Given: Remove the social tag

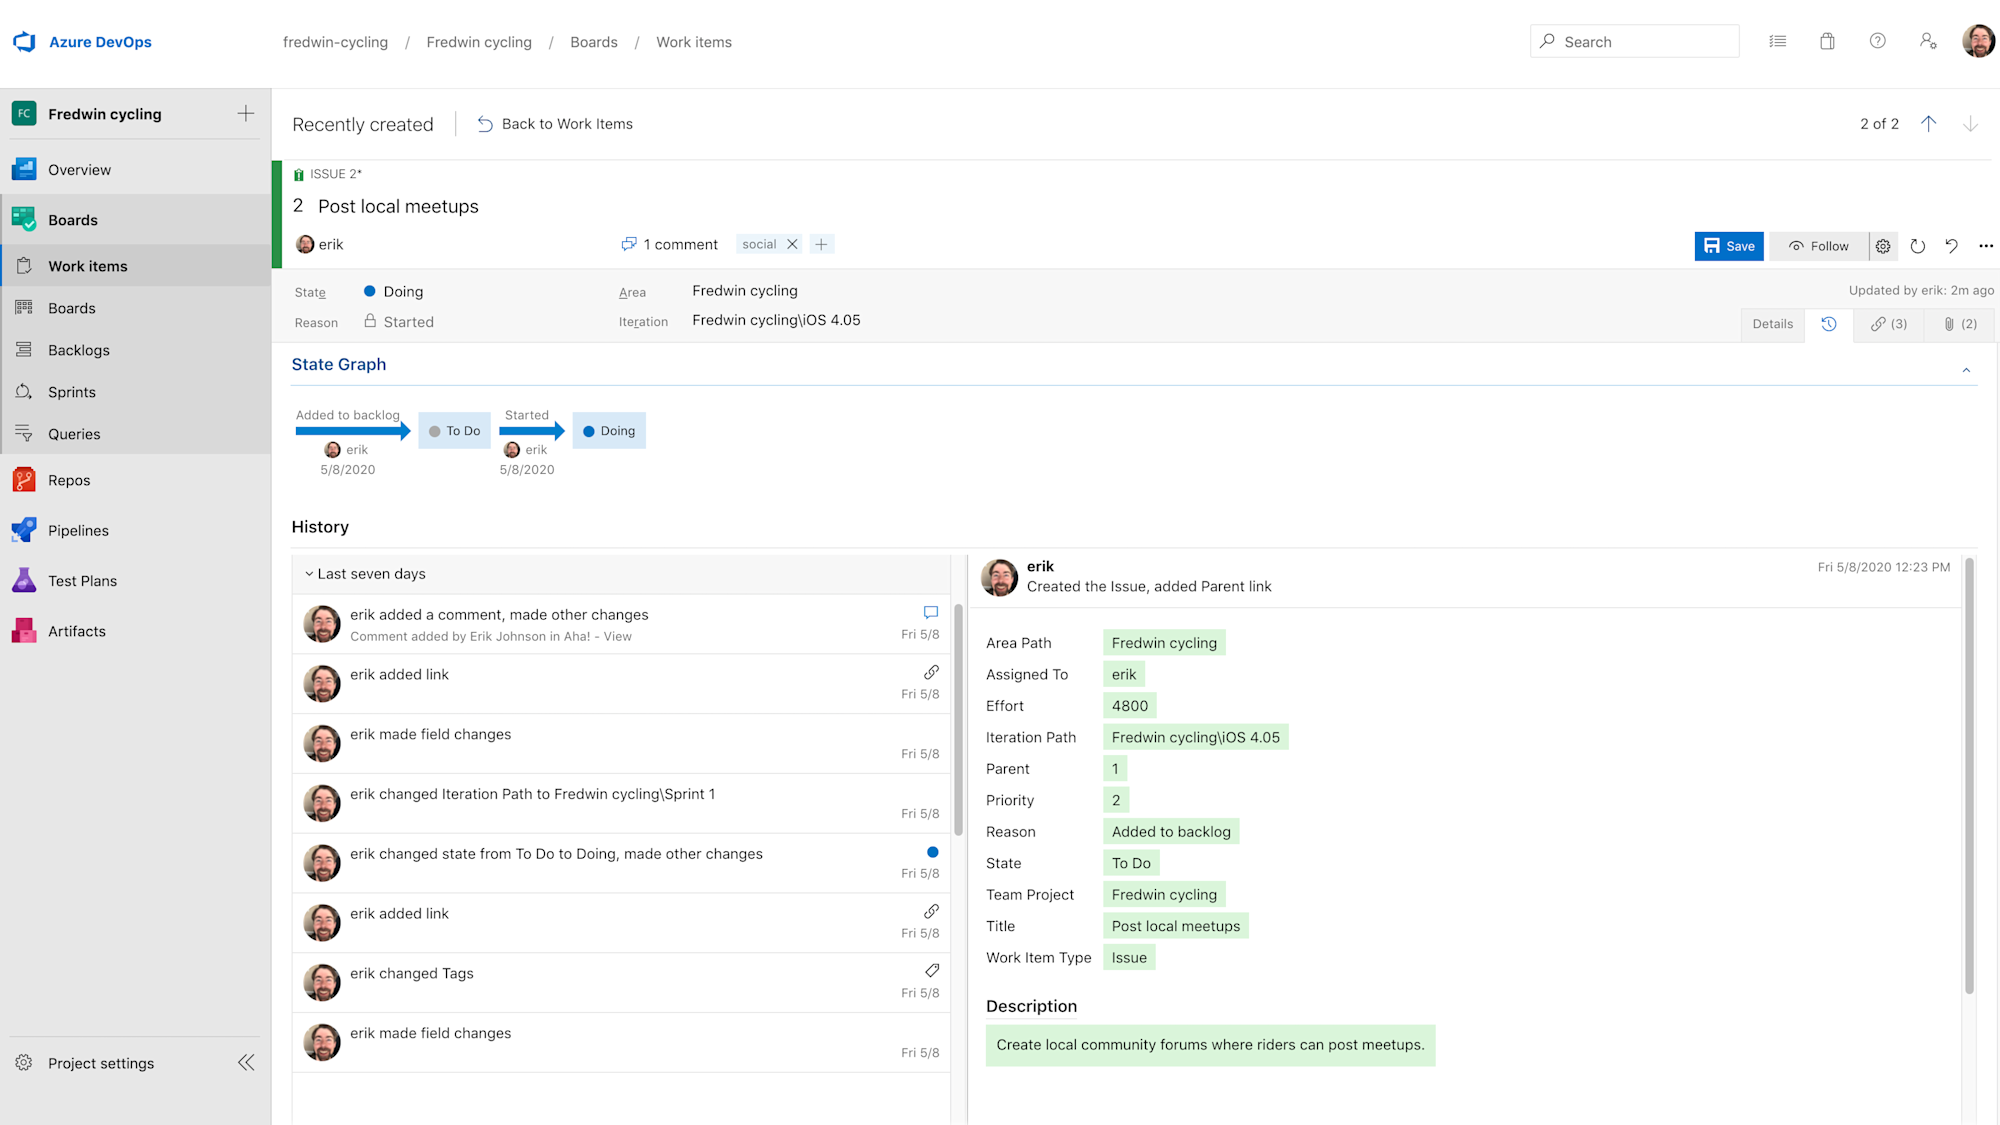Looking at the screenshot, I should pyautogui.click(x=792, y=243).
